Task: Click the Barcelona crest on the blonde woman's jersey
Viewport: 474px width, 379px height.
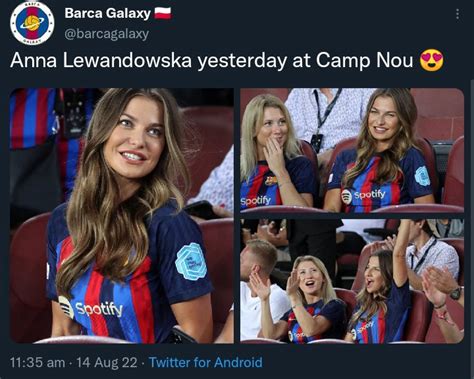Action: click(271, 181)
